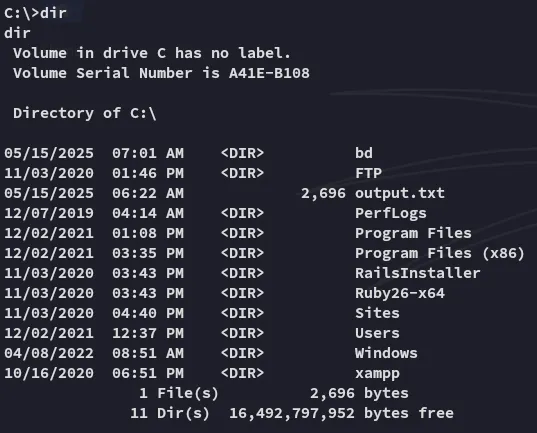Viewport: 537px width, 433px height.
Task: Click the Ruby26-x64 folder name
Action: click(400, 293)
